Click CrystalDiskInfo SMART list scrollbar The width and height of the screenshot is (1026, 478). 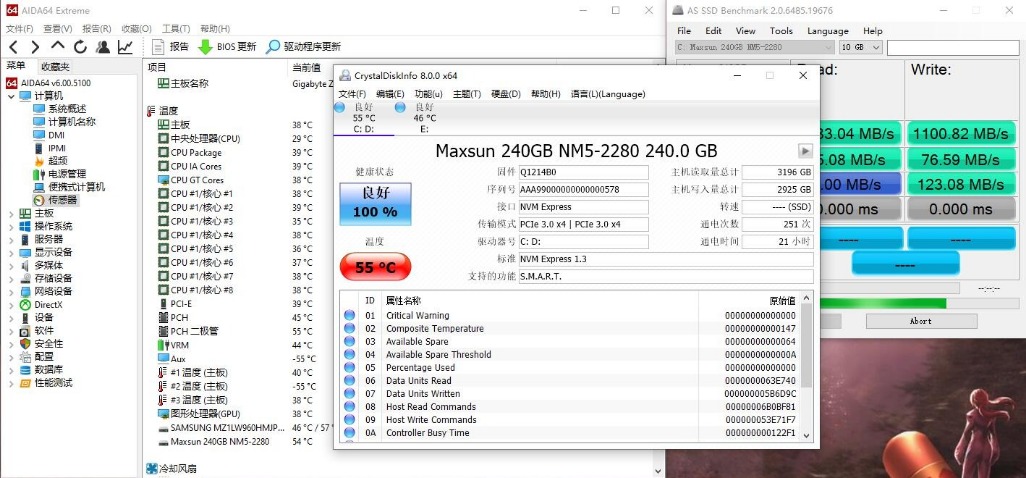point(806,346)
